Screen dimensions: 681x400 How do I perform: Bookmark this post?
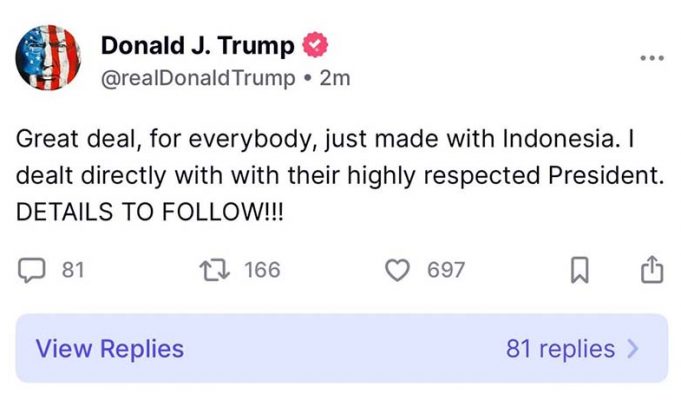pyautogui.click(x=583, y=270)
